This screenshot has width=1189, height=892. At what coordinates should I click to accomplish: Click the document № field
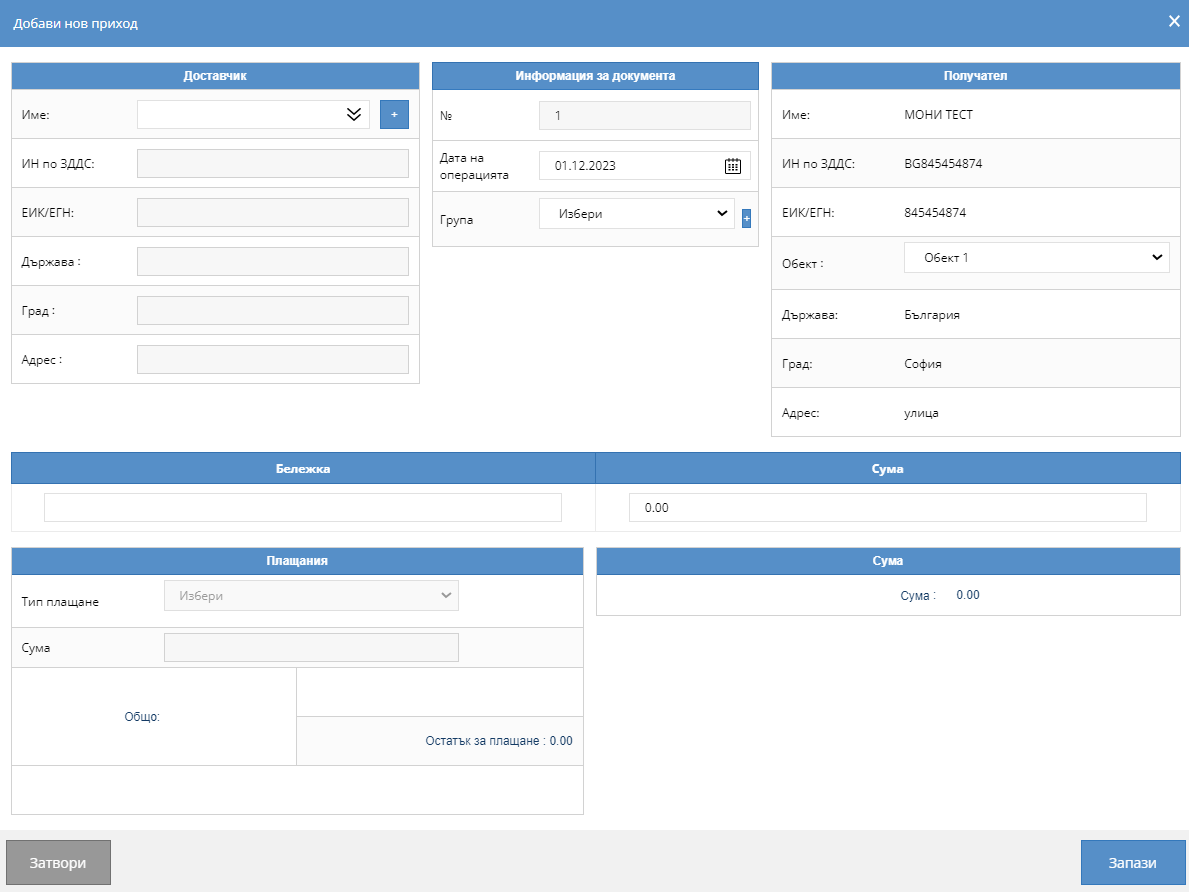pyautogui.click(x=645, y=116)
